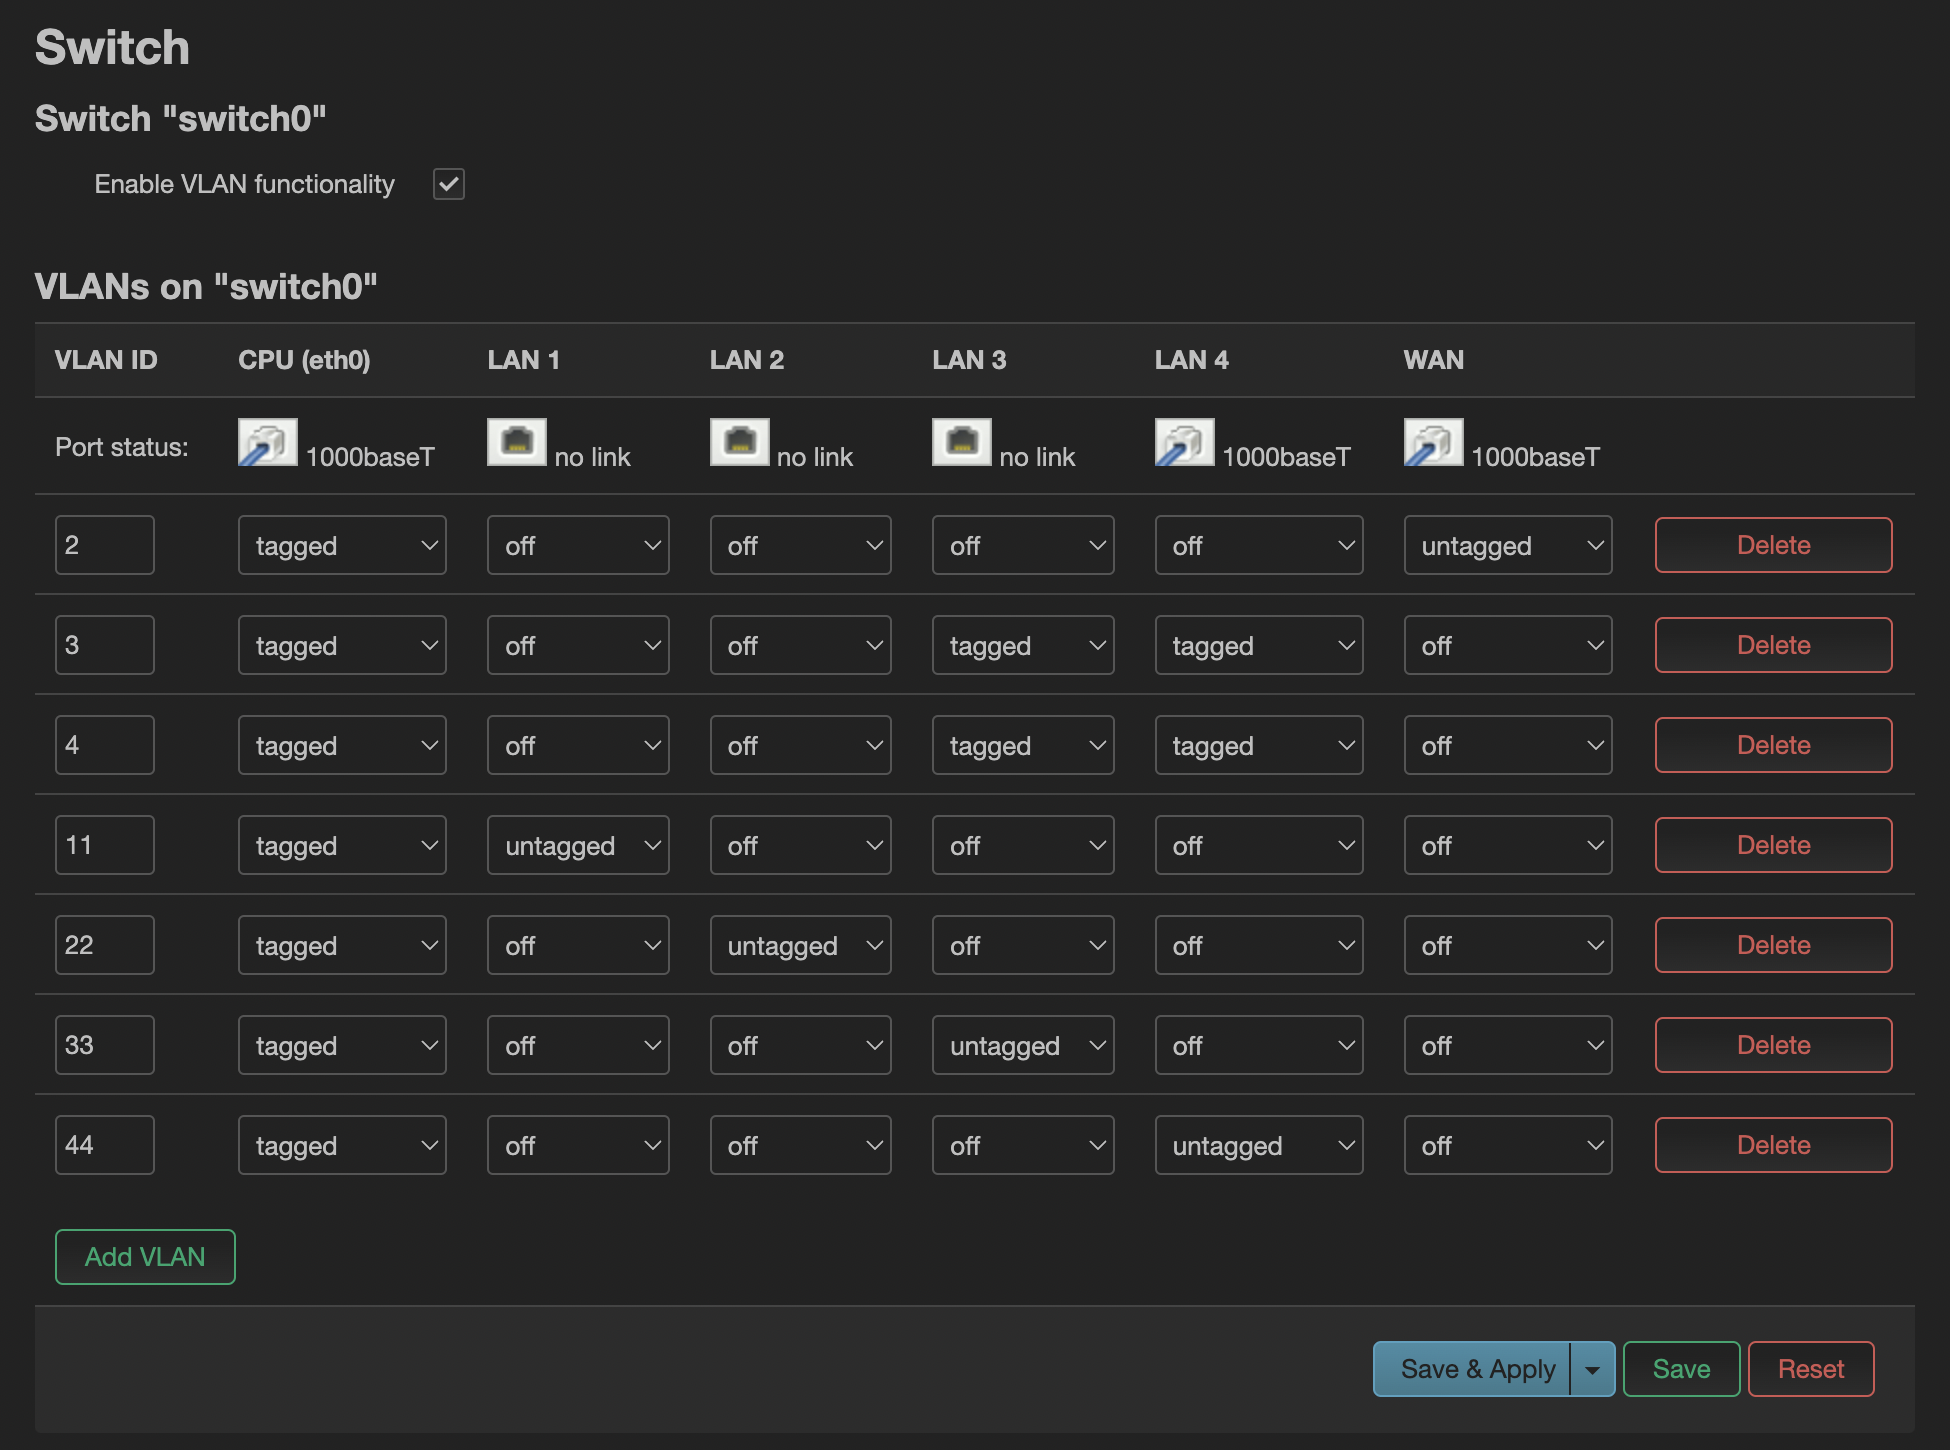Click the LAN 4 1000baseT port icon
1950x1450 pixels.
click(1184, 443)
